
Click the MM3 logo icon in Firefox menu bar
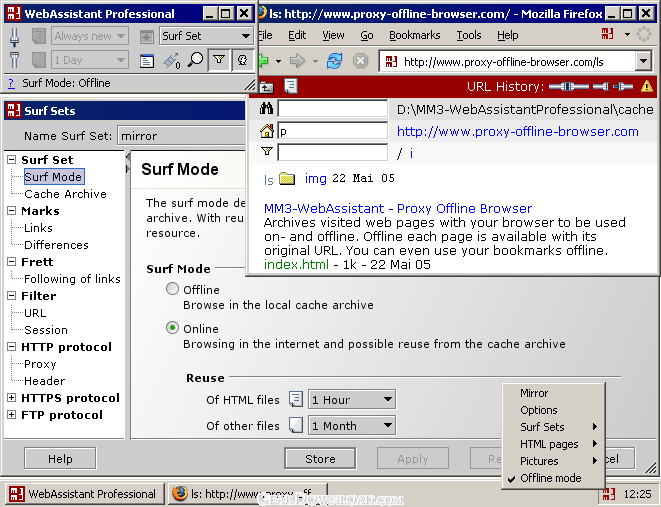point(607,34)
